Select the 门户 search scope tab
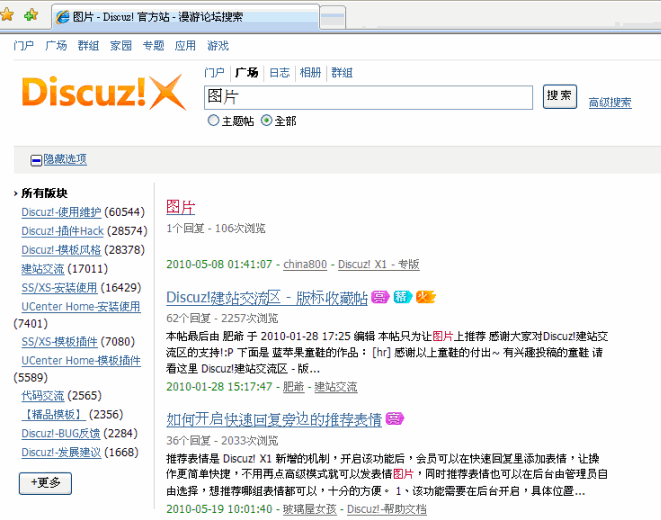 214,73
